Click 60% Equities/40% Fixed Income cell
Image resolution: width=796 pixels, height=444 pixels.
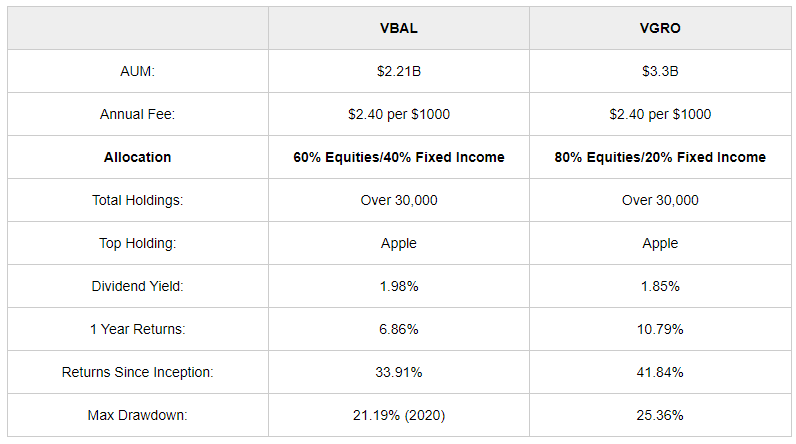[x=399, y=157]
